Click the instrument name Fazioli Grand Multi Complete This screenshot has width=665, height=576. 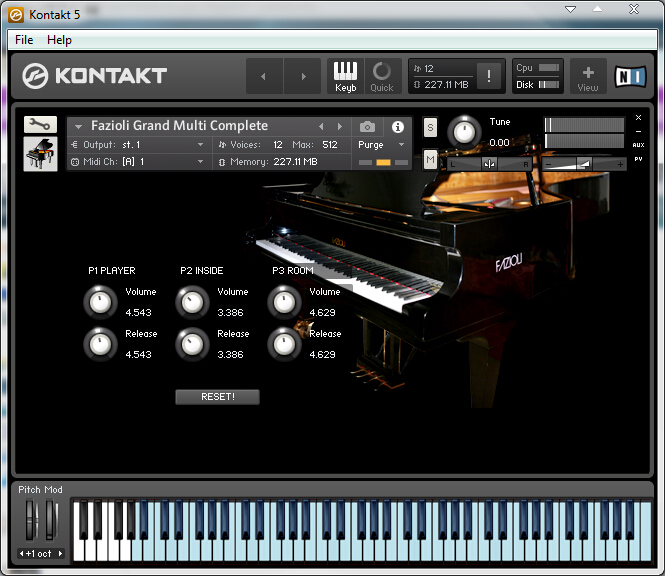point(179,126)
